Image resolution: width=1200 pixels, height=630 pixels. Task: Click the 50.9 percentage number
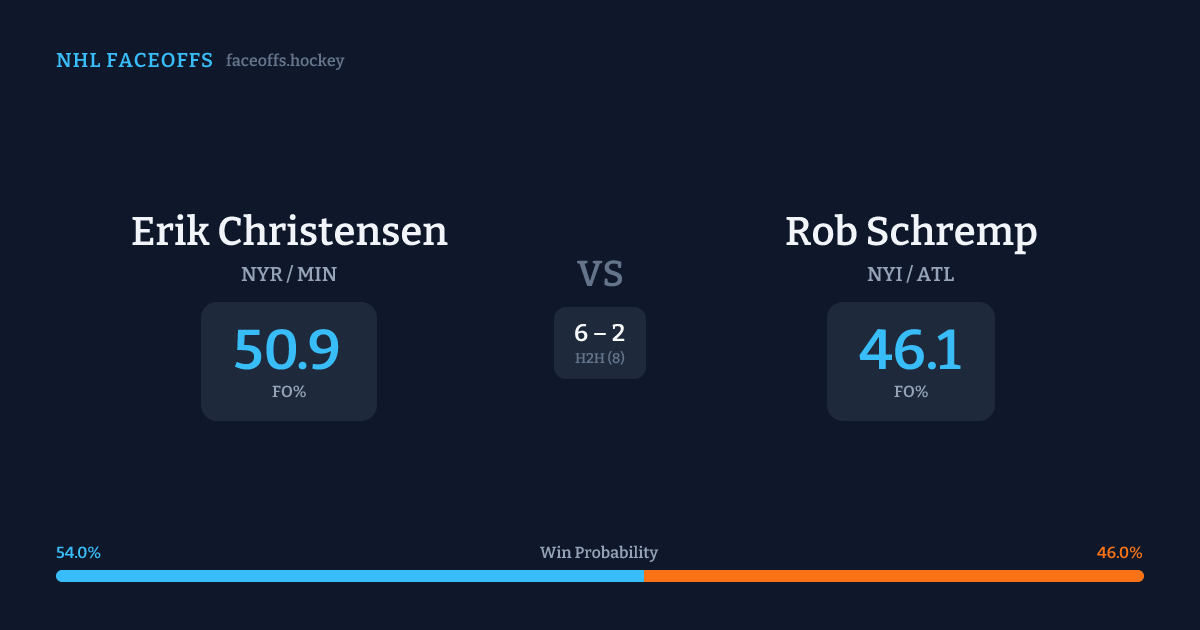[287, 350]
